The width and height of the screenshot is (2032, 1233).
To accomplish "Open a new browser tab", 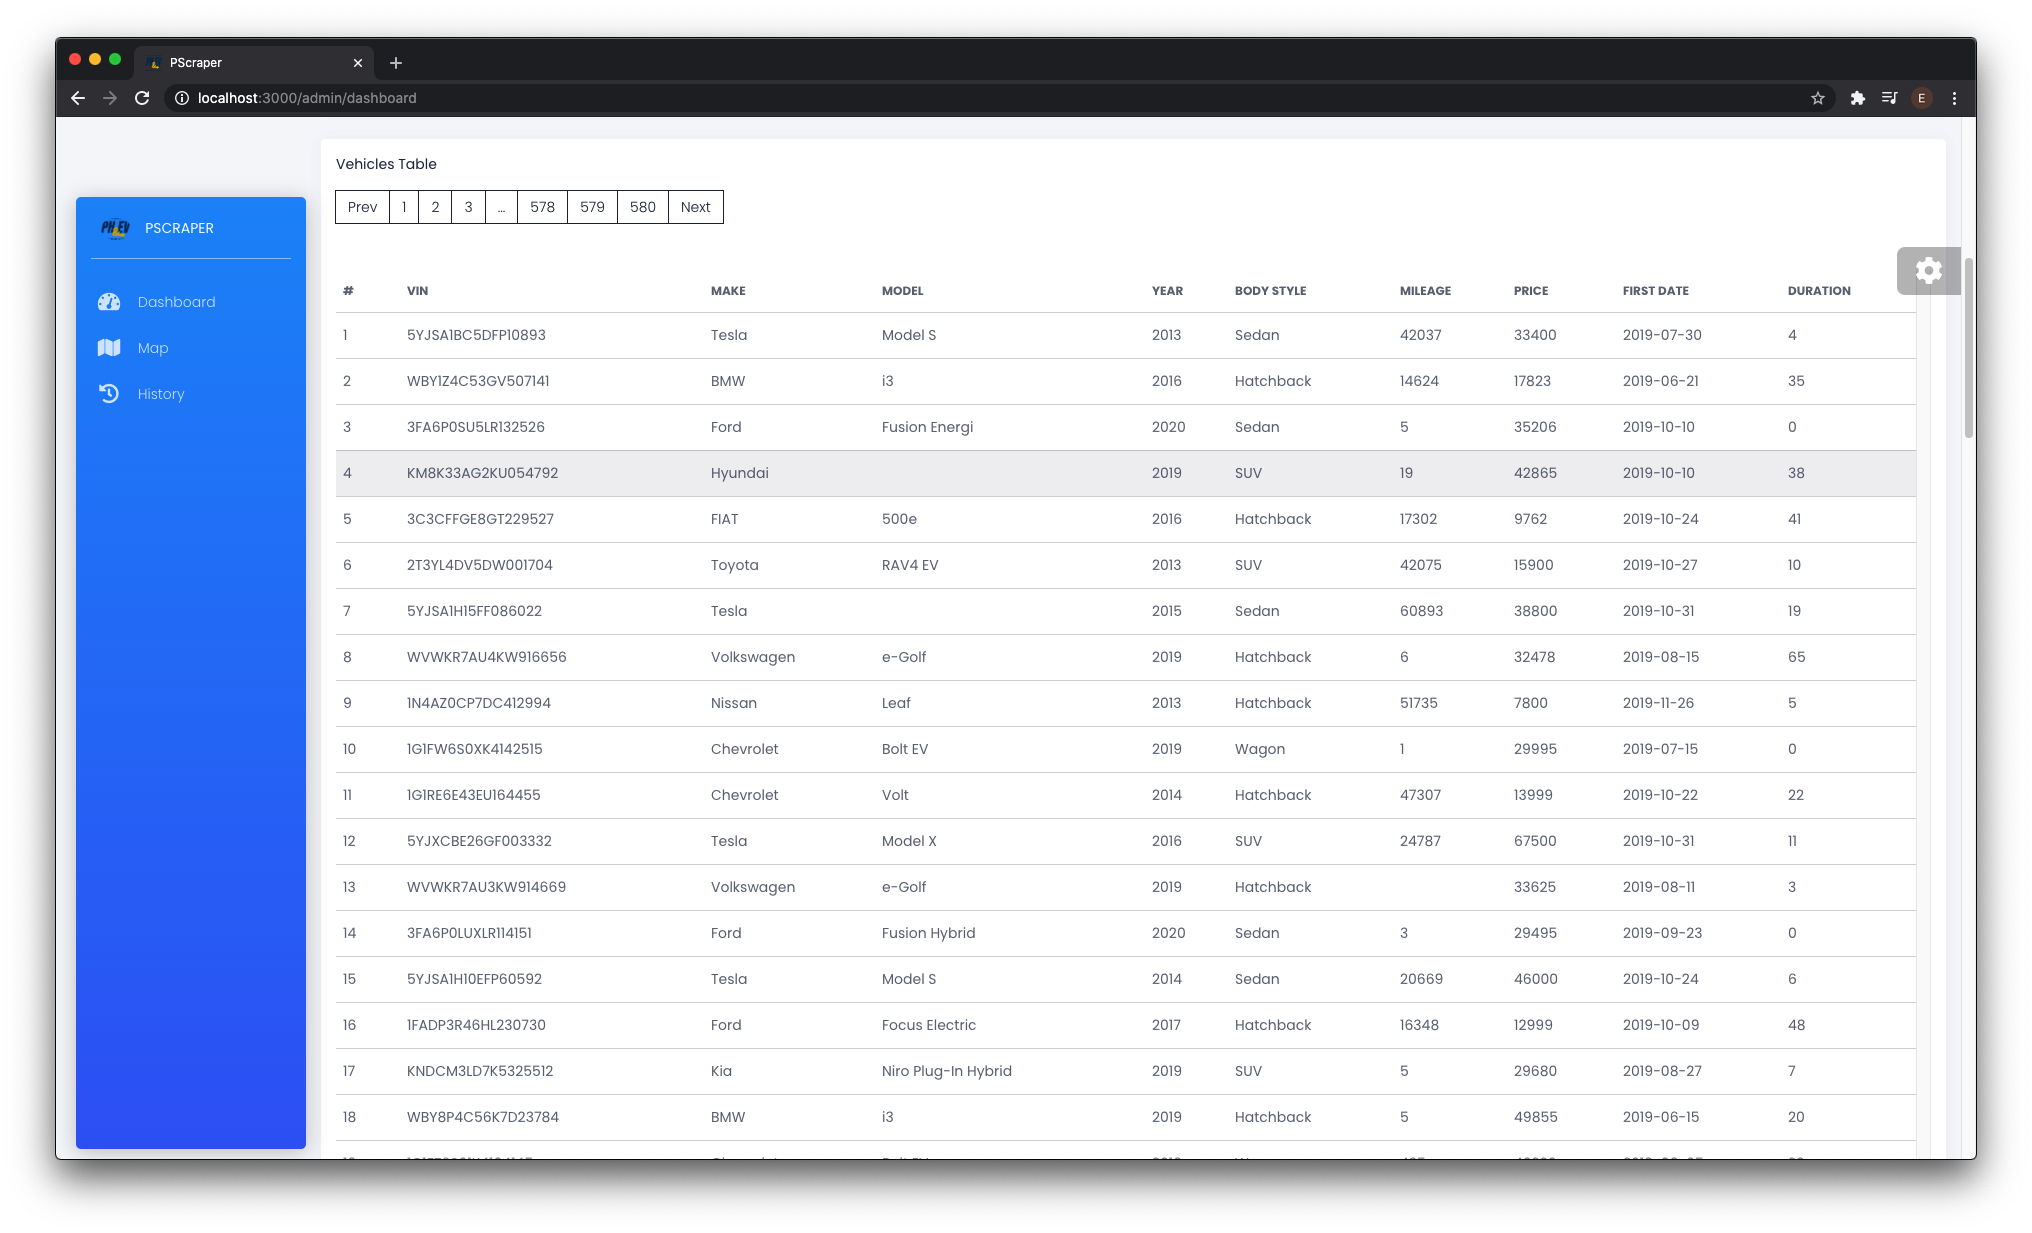I will tap(396, 63).
